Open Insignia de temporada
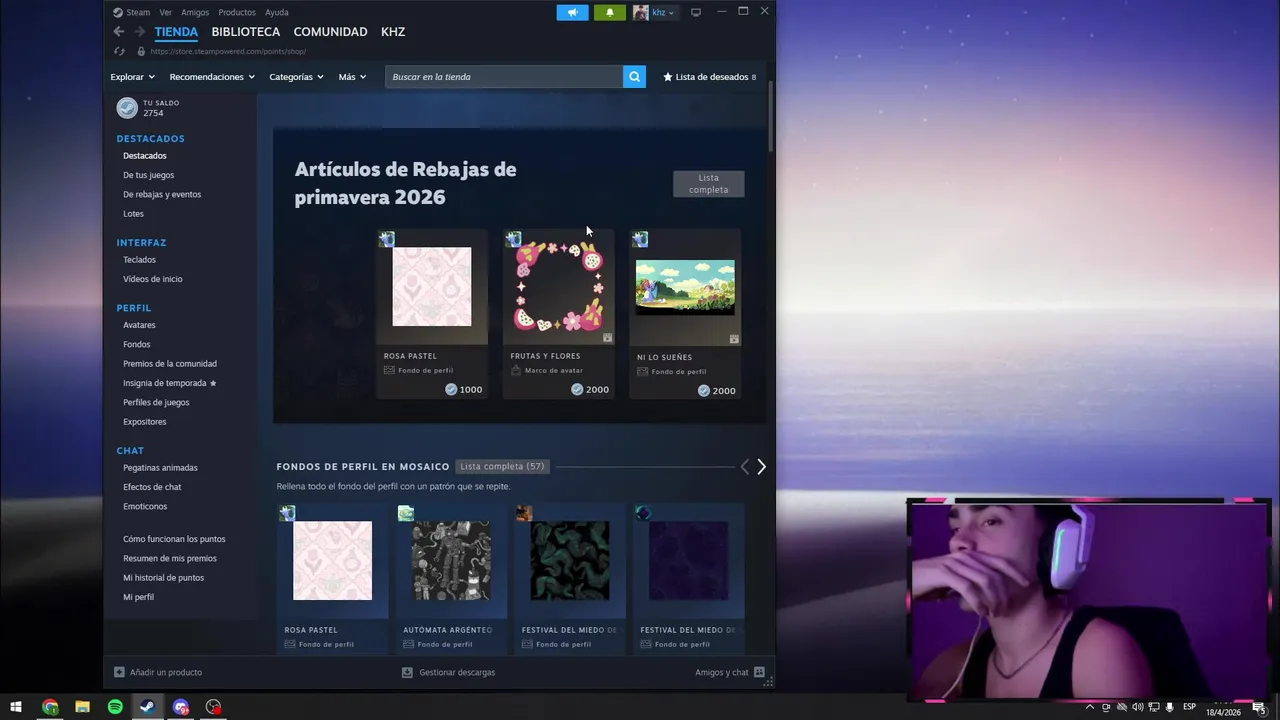Image resolution: width=1280 pixels, height=720 pixels. coord(169,383)
